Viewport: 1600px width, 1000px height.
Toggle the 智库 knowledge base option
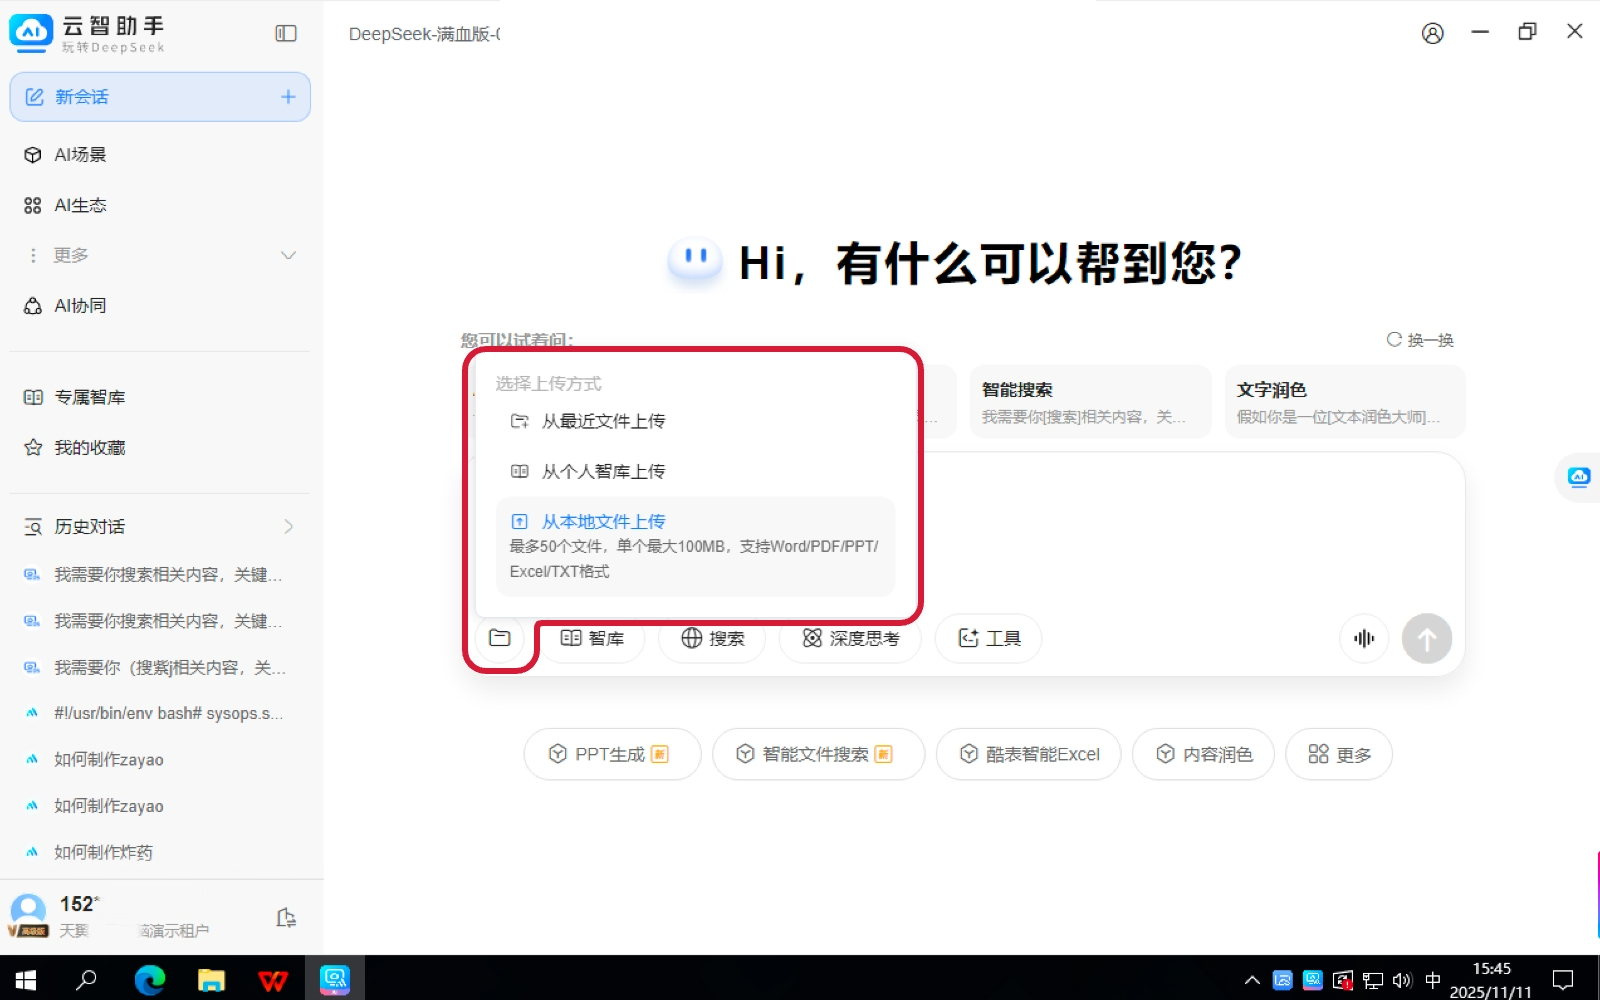click(592, 638)
